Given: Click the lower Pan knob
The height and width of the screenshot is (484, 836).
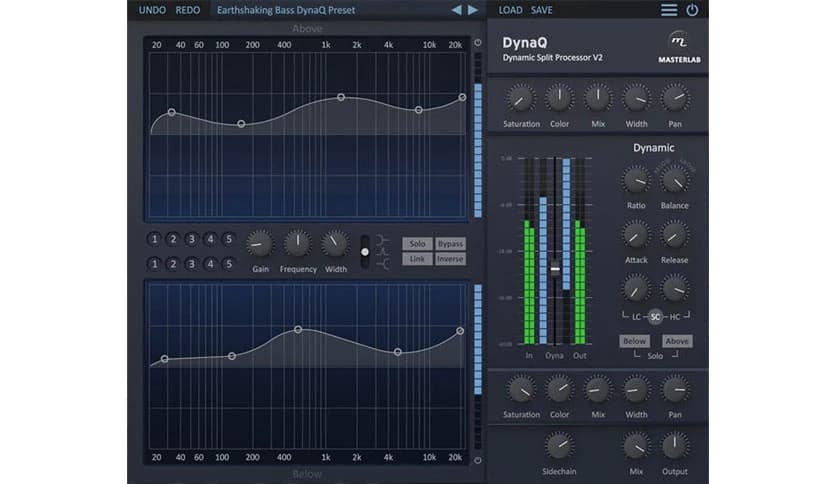Looking at the screenshot, I should pyautogui.click(x=675, y=389).
